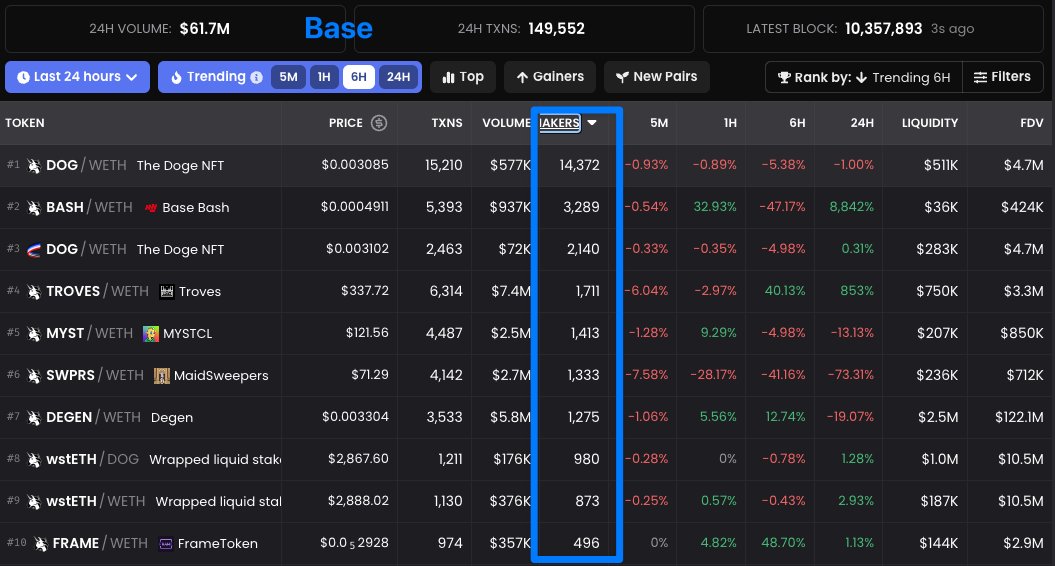Screen dimensions: 1055x566
Task: Open the Rank by Trending 6H selector
Action: (x=864, y=77)
